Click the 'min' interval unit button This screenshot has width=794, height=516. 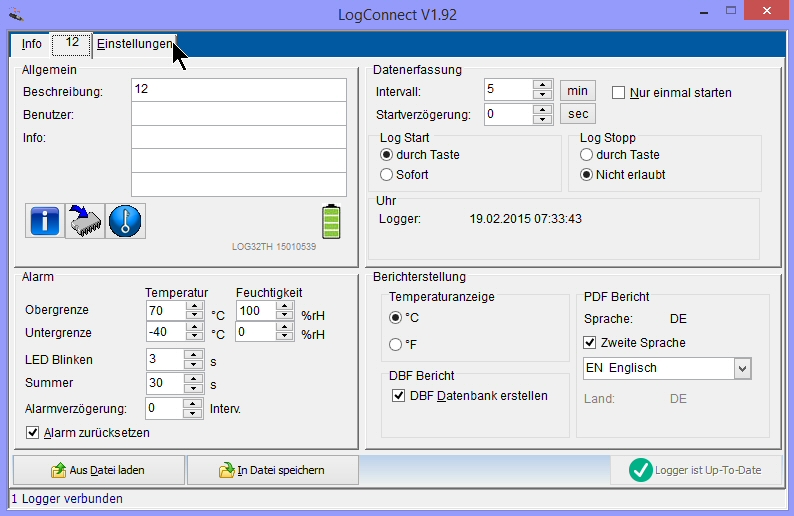click(x=577, y=91)
